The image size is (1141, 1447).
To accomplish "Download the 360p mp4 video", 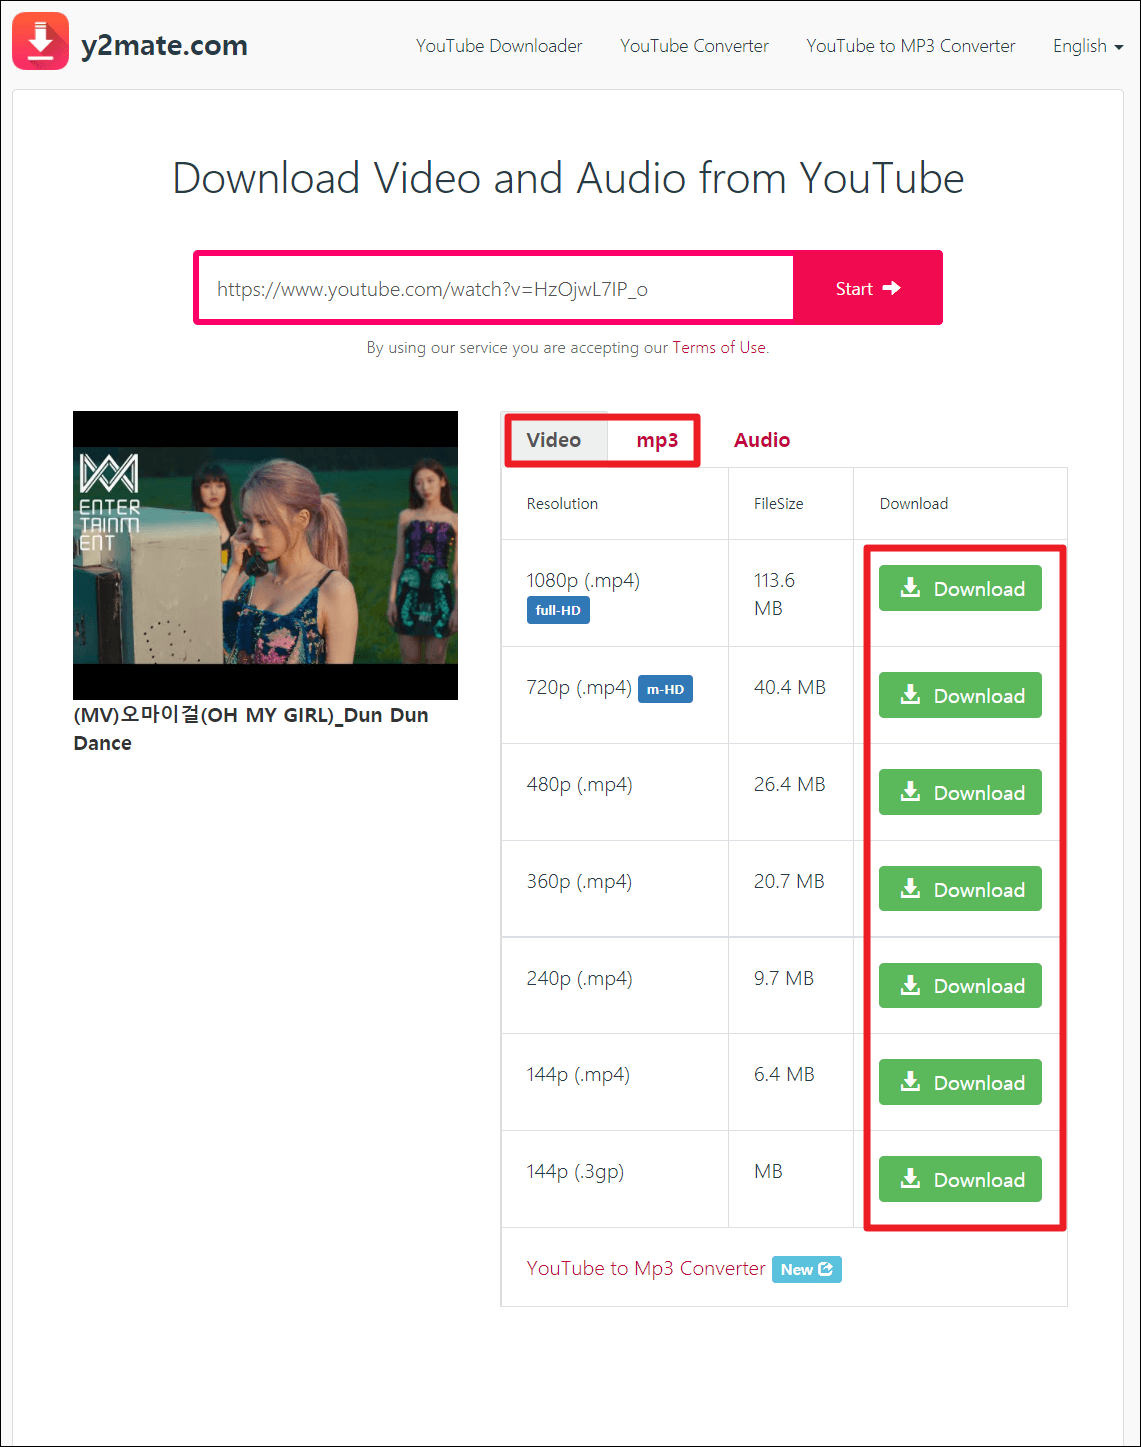I will point(960,889).
